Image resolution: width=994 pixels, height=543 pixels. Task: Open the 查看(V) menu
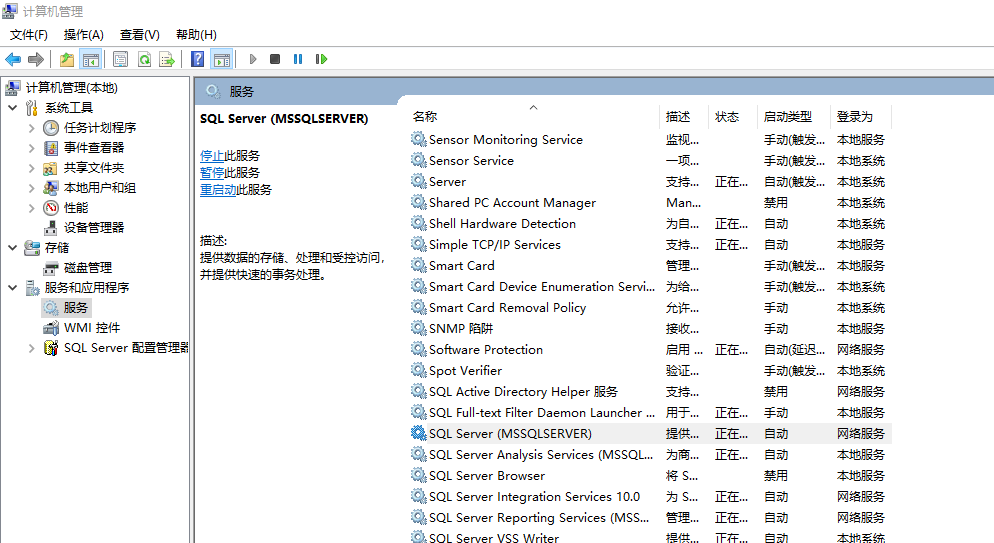tap(139, 35)
